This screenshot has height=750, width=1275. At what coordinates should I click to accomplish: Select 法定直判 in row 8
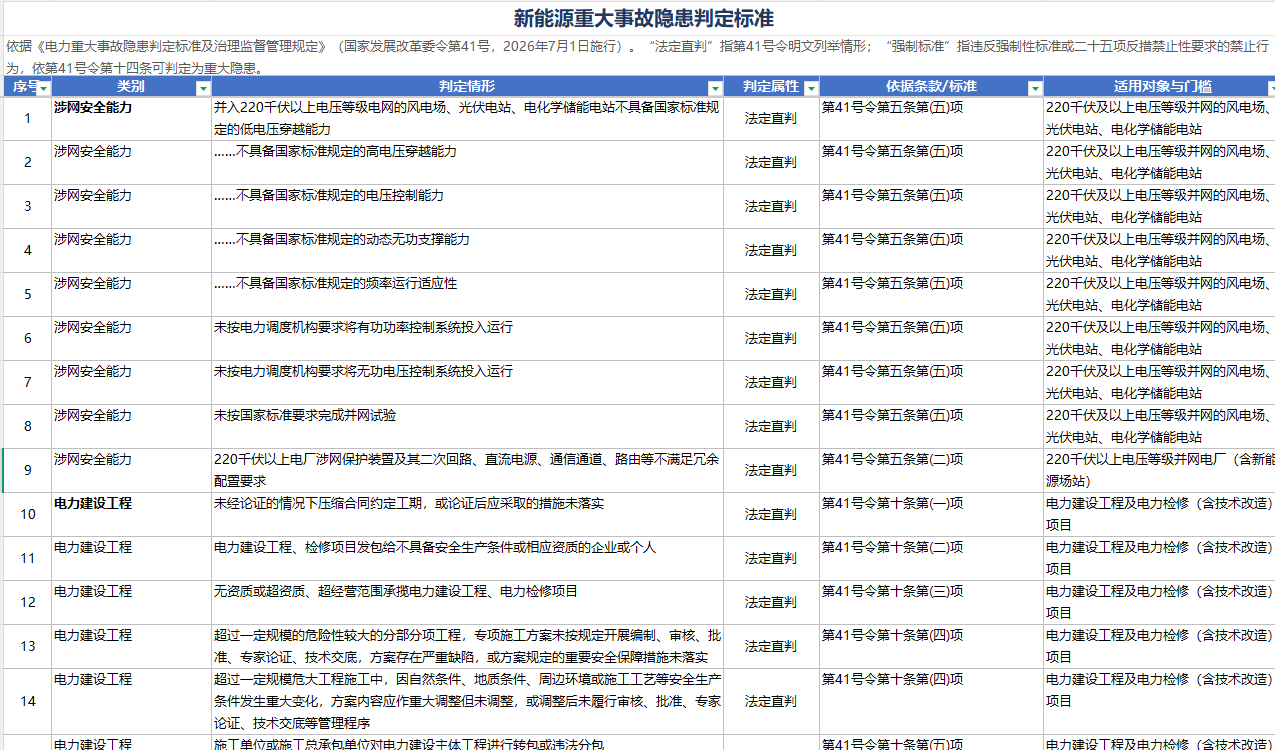coord(771,427)
